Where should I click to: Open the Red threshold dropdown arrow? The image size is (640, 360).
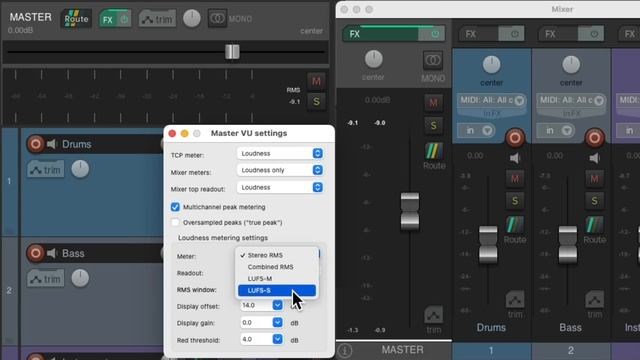point(277,339)
